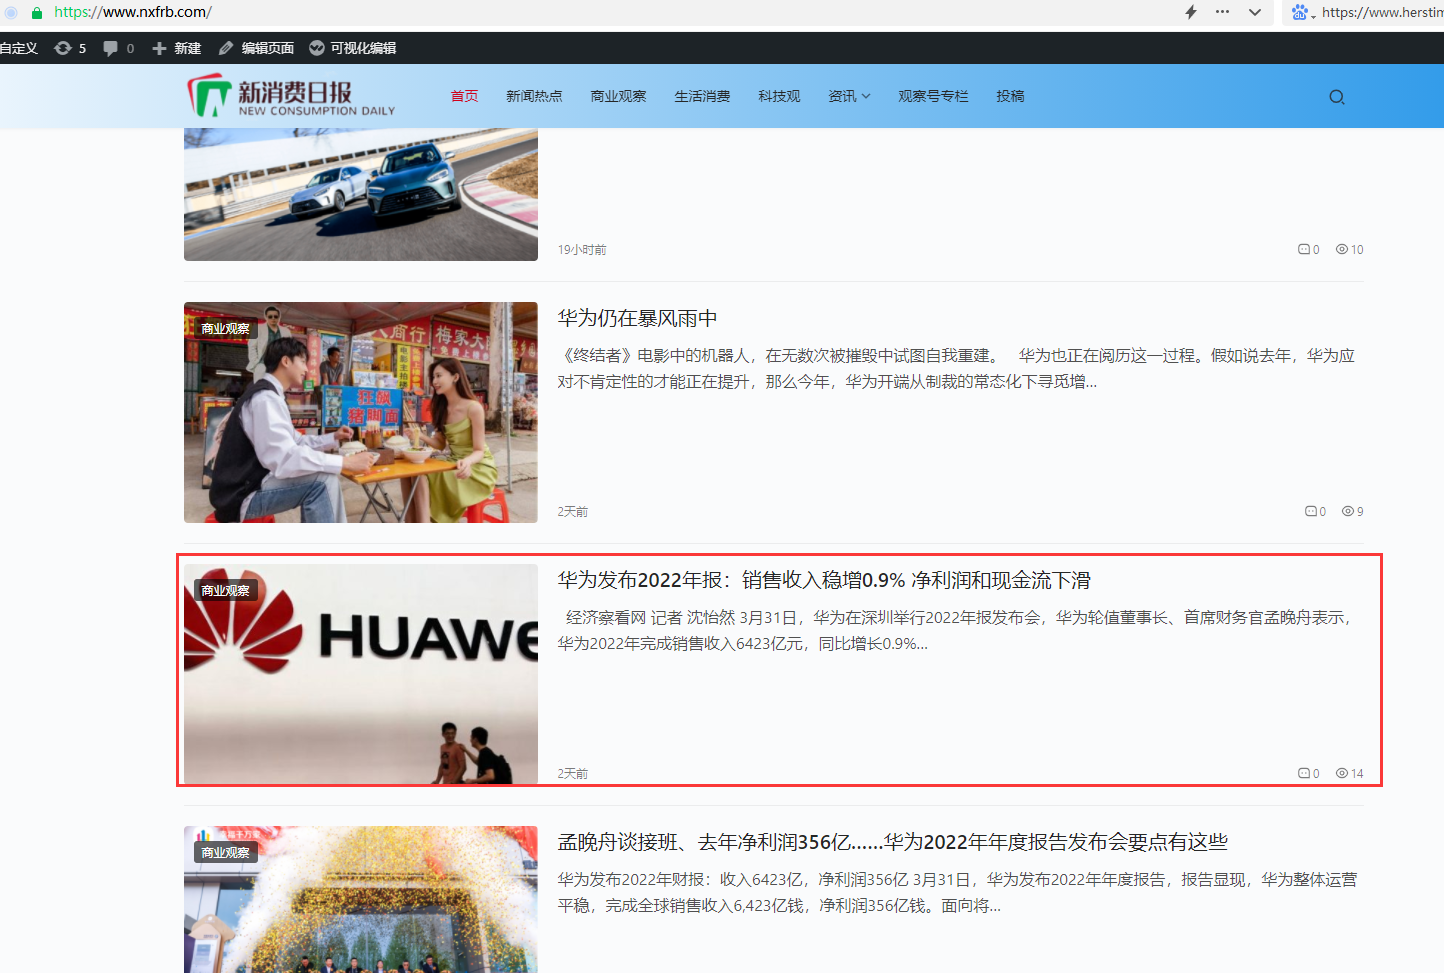Click the view count eye icon showing 14

tap(1342, 773)
